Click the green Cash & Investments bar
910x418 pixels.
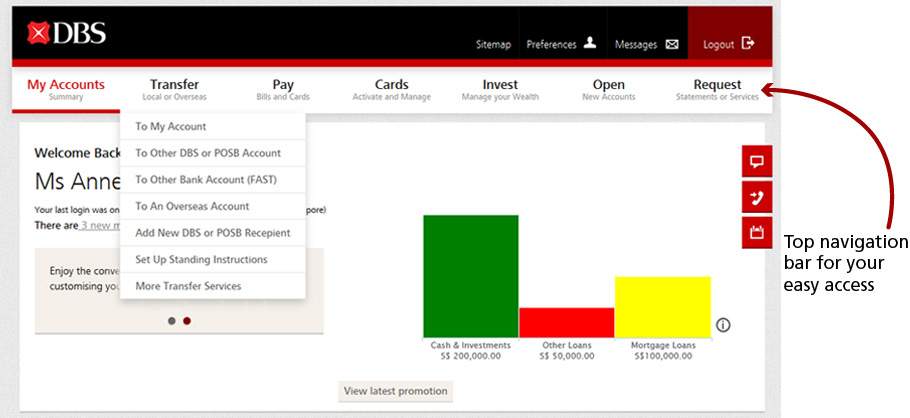click(470, 276)
